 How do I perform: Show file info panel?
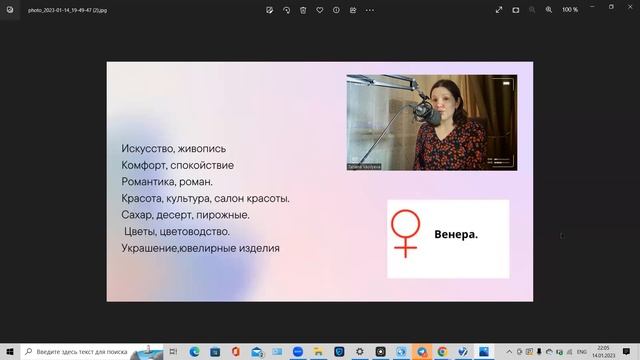(336, 10)
